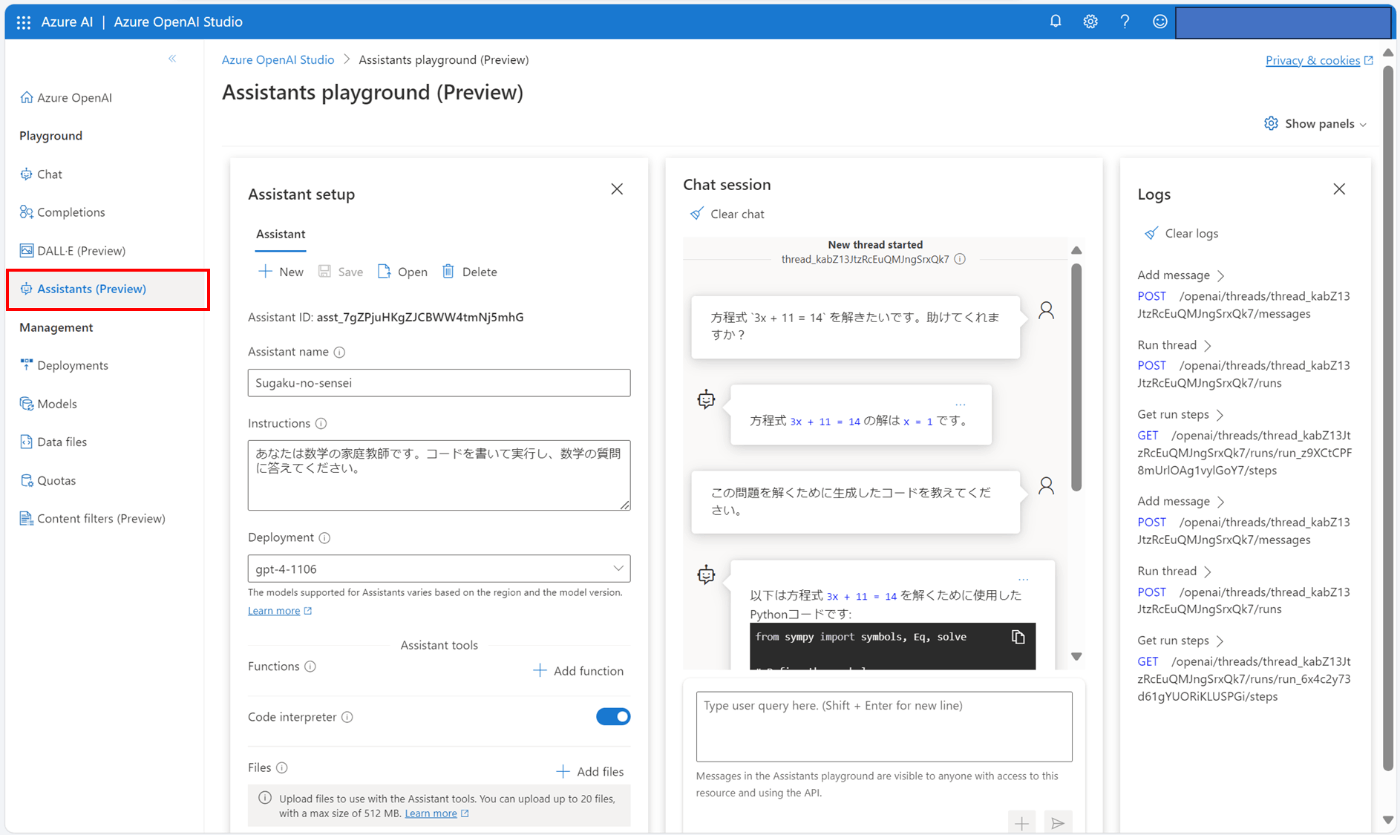Click user avatar beside first question
Image resolution: width=1400 pixels, height=835 pixels.
tap(1046, 310)
